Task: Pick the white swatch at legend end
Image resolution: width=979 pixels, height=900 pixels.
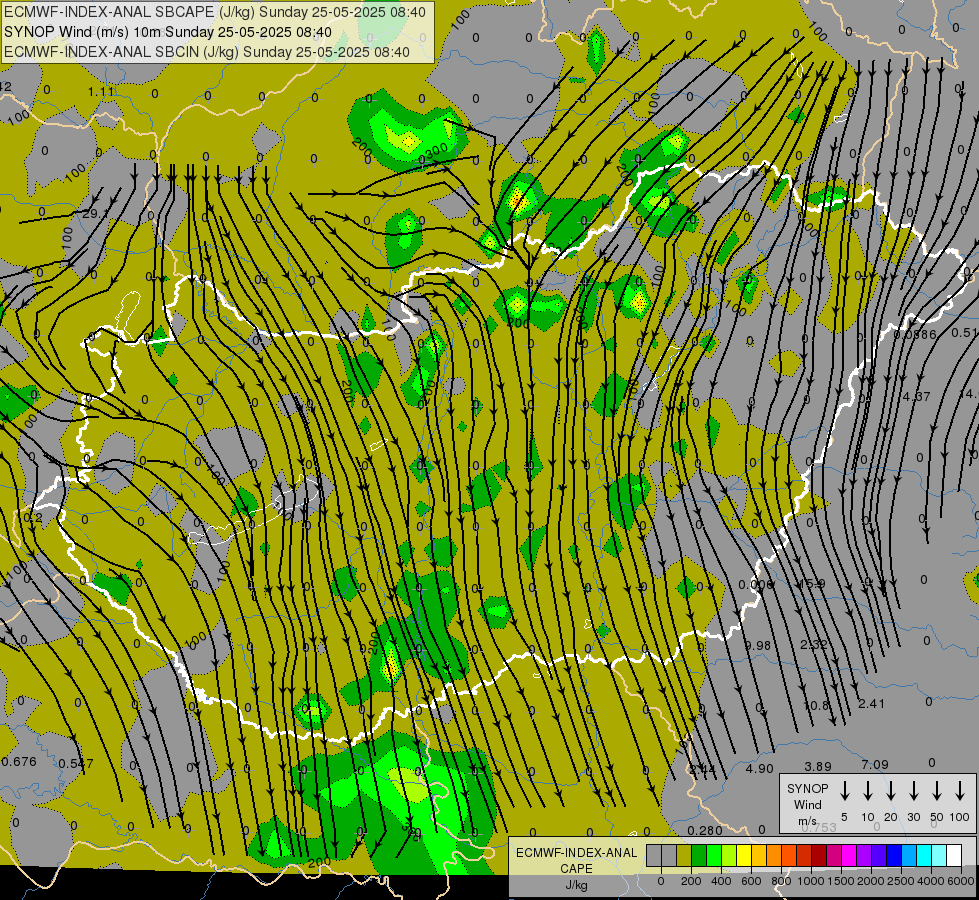Action: click(954, 855)
